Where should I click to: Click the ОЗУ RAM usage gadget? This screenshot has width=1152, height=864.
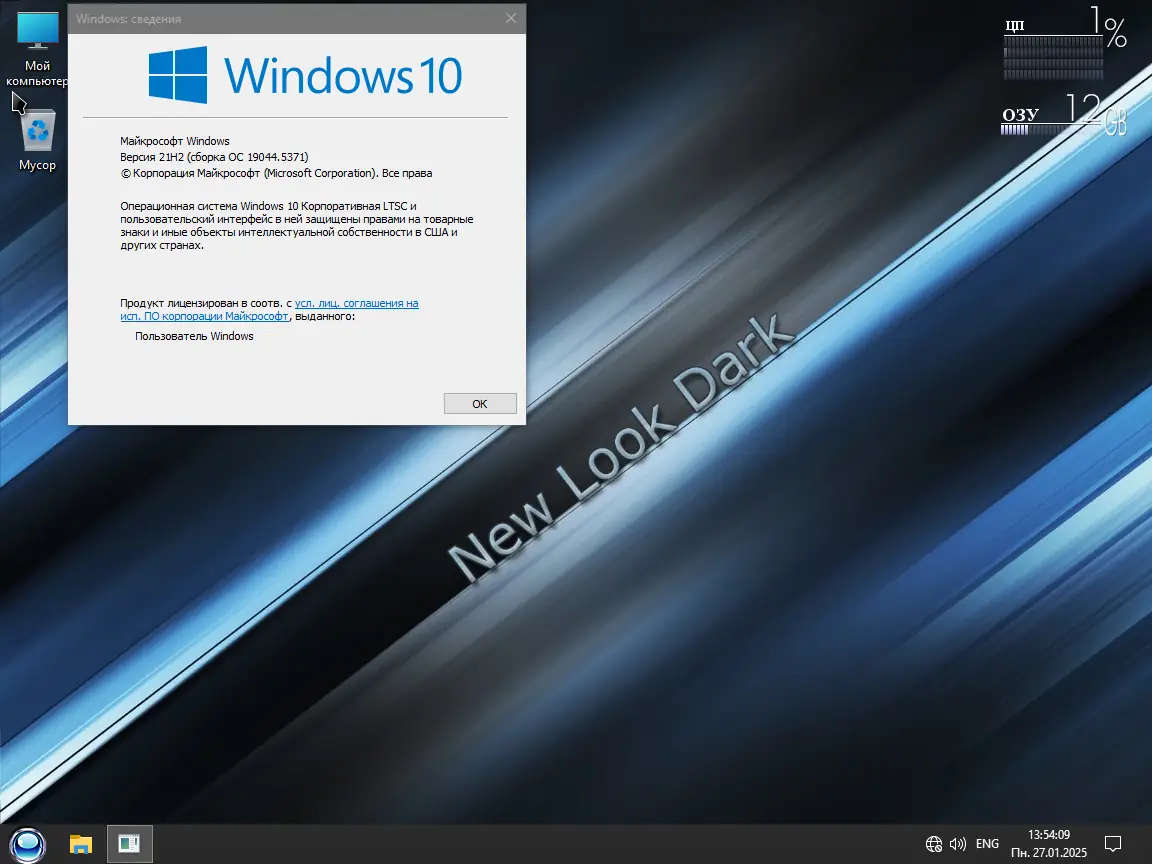[x=1064, y=115]
